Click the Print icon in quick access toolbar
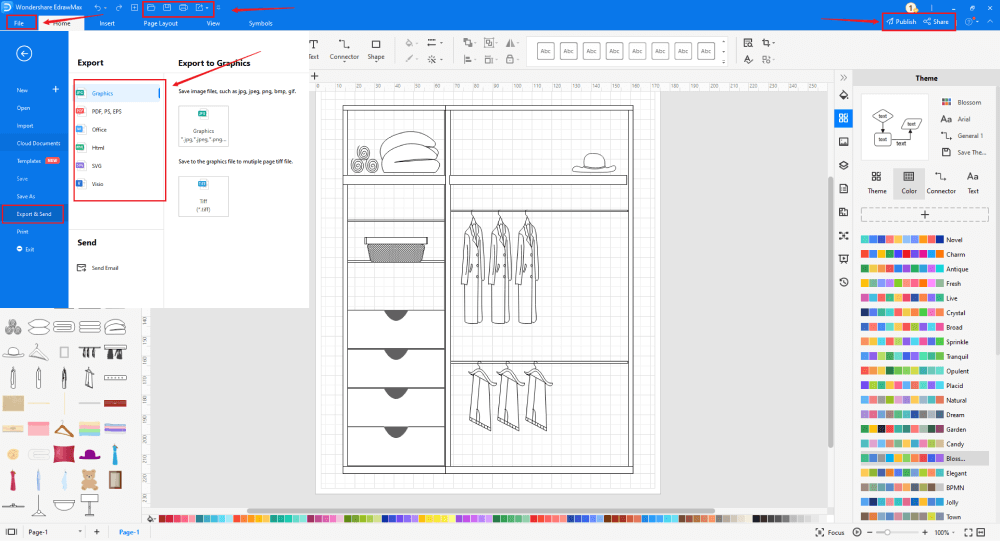 (x=183, y=7)
